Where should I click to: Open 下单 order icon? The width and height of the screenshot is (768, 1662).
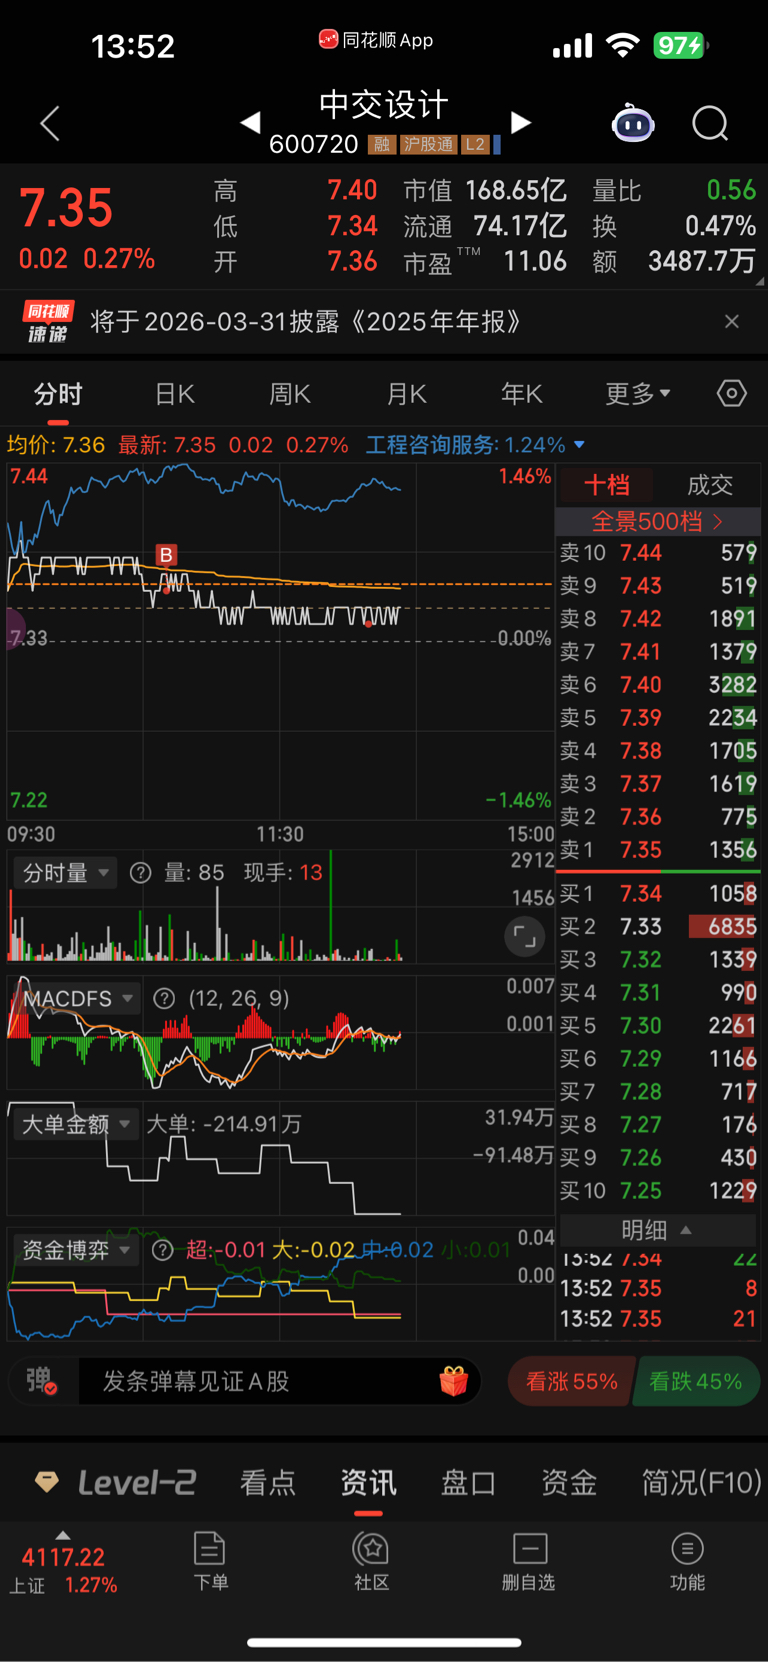tap(210, 1561)
